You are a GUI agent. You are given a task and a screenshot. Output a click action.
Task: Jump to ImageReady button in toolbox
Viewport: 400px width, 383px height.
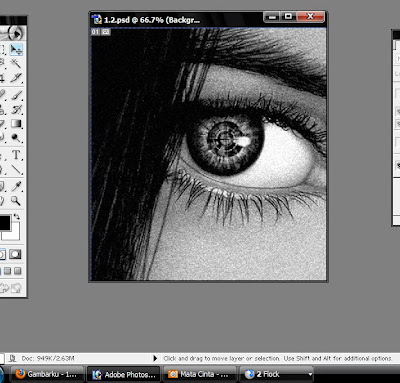[x=11, y=288]
